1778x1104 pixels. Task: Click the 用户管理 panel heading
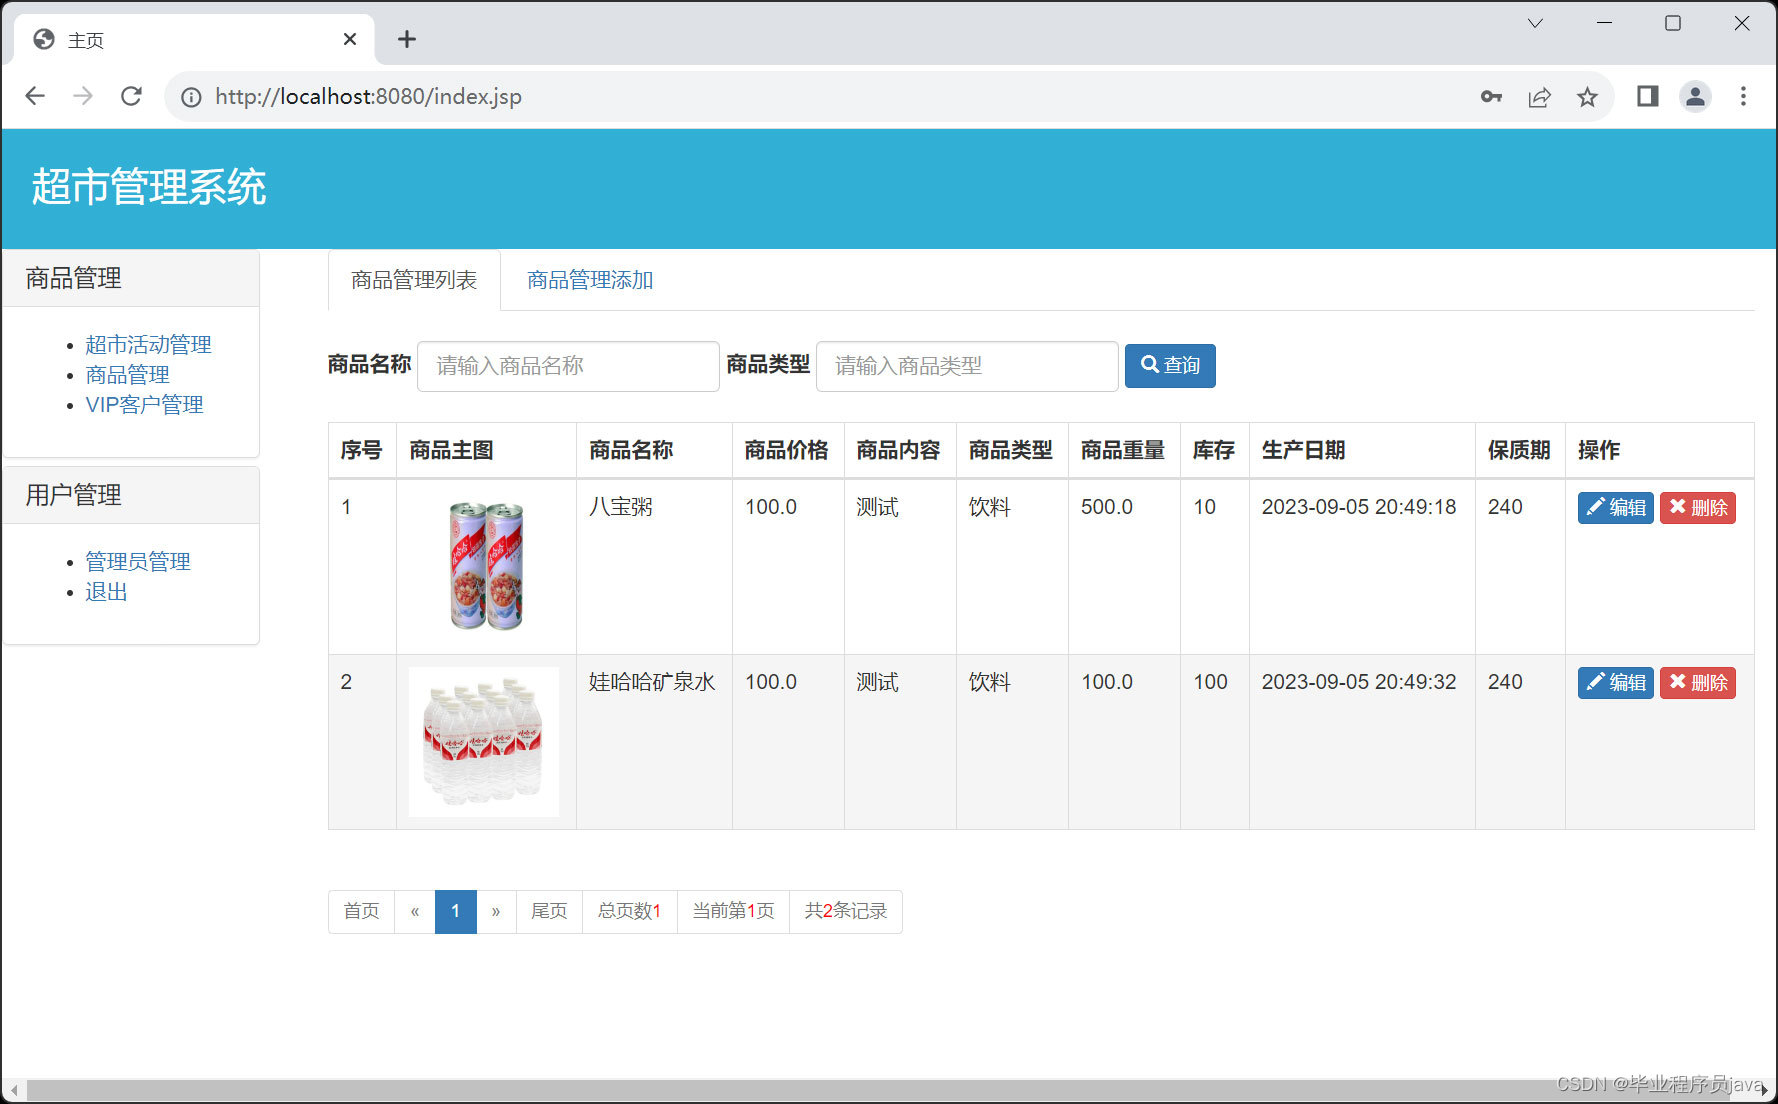[x=131, y=495]
